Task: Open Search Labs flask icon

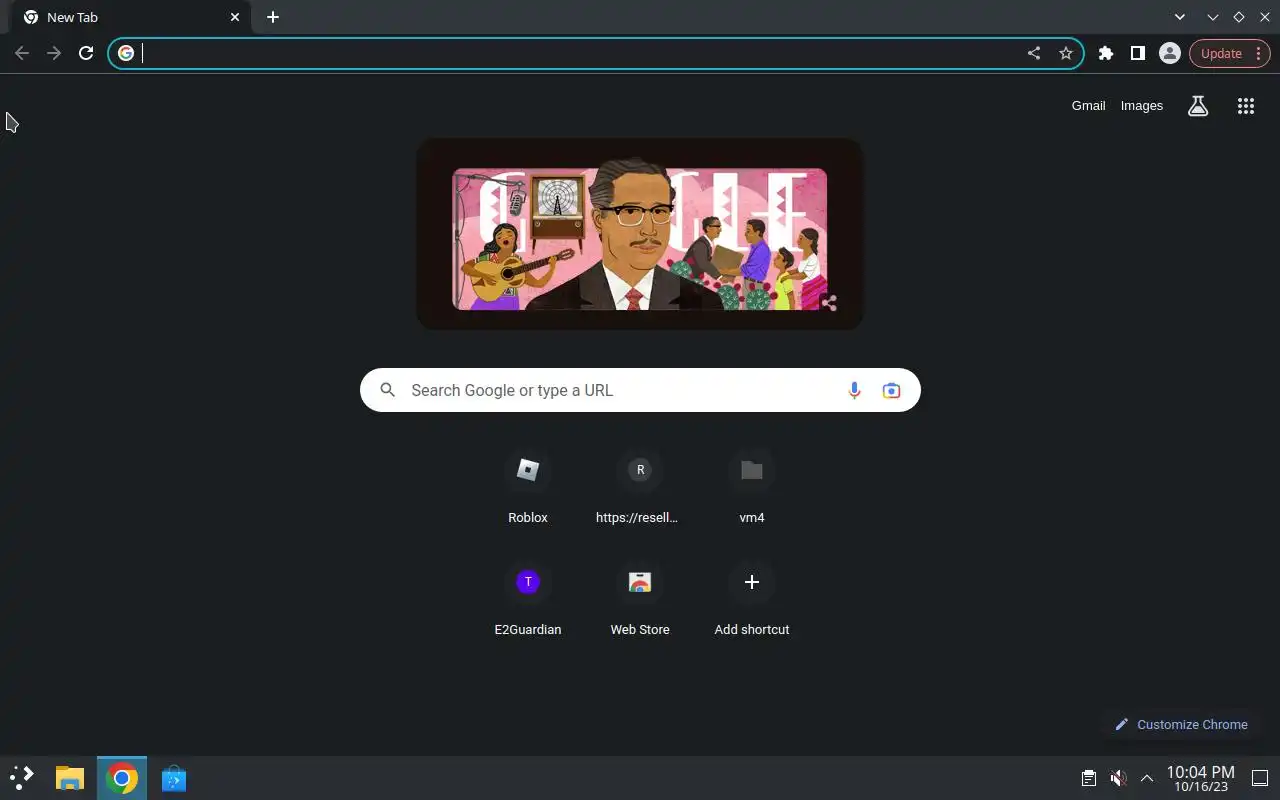Action: (1198, 106)
